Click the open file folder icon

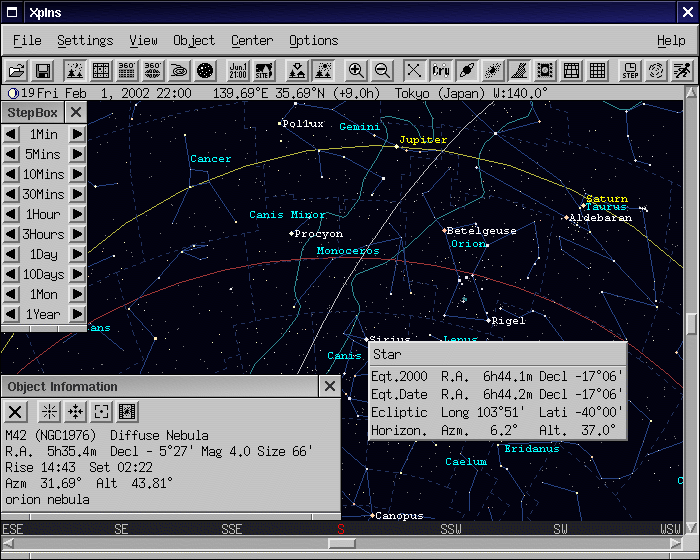(x=16, y=71)
